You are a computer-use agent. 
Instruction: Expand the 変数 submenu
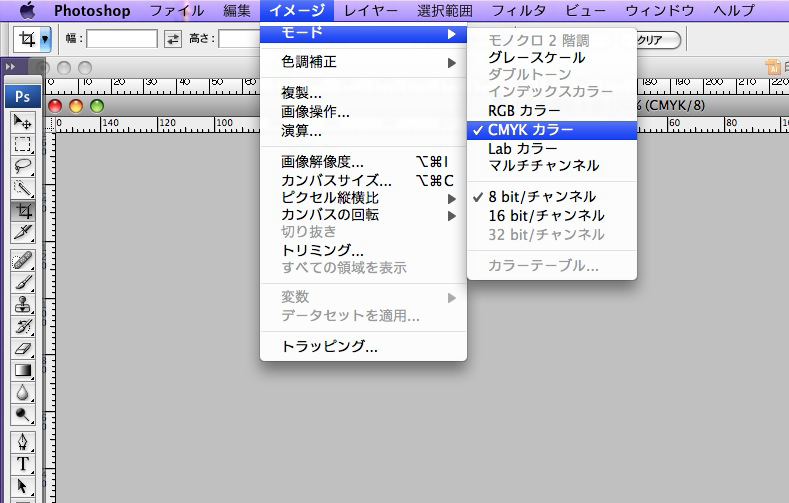[363, 297]
